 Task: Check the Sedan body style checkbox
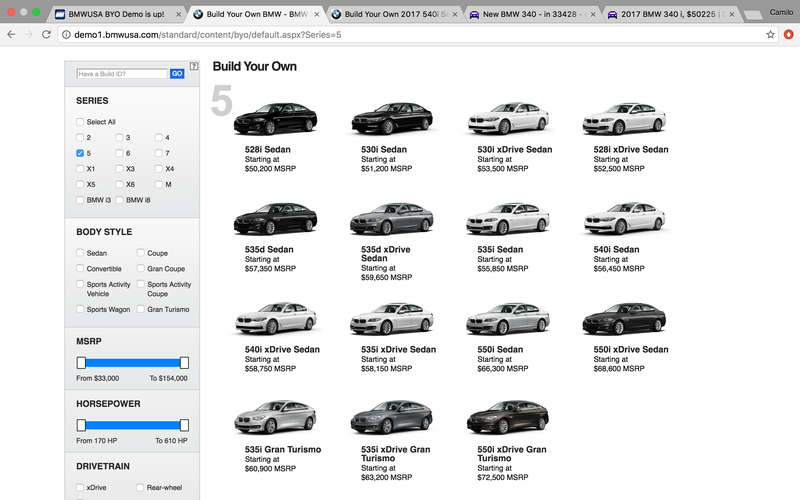point(80,253)
